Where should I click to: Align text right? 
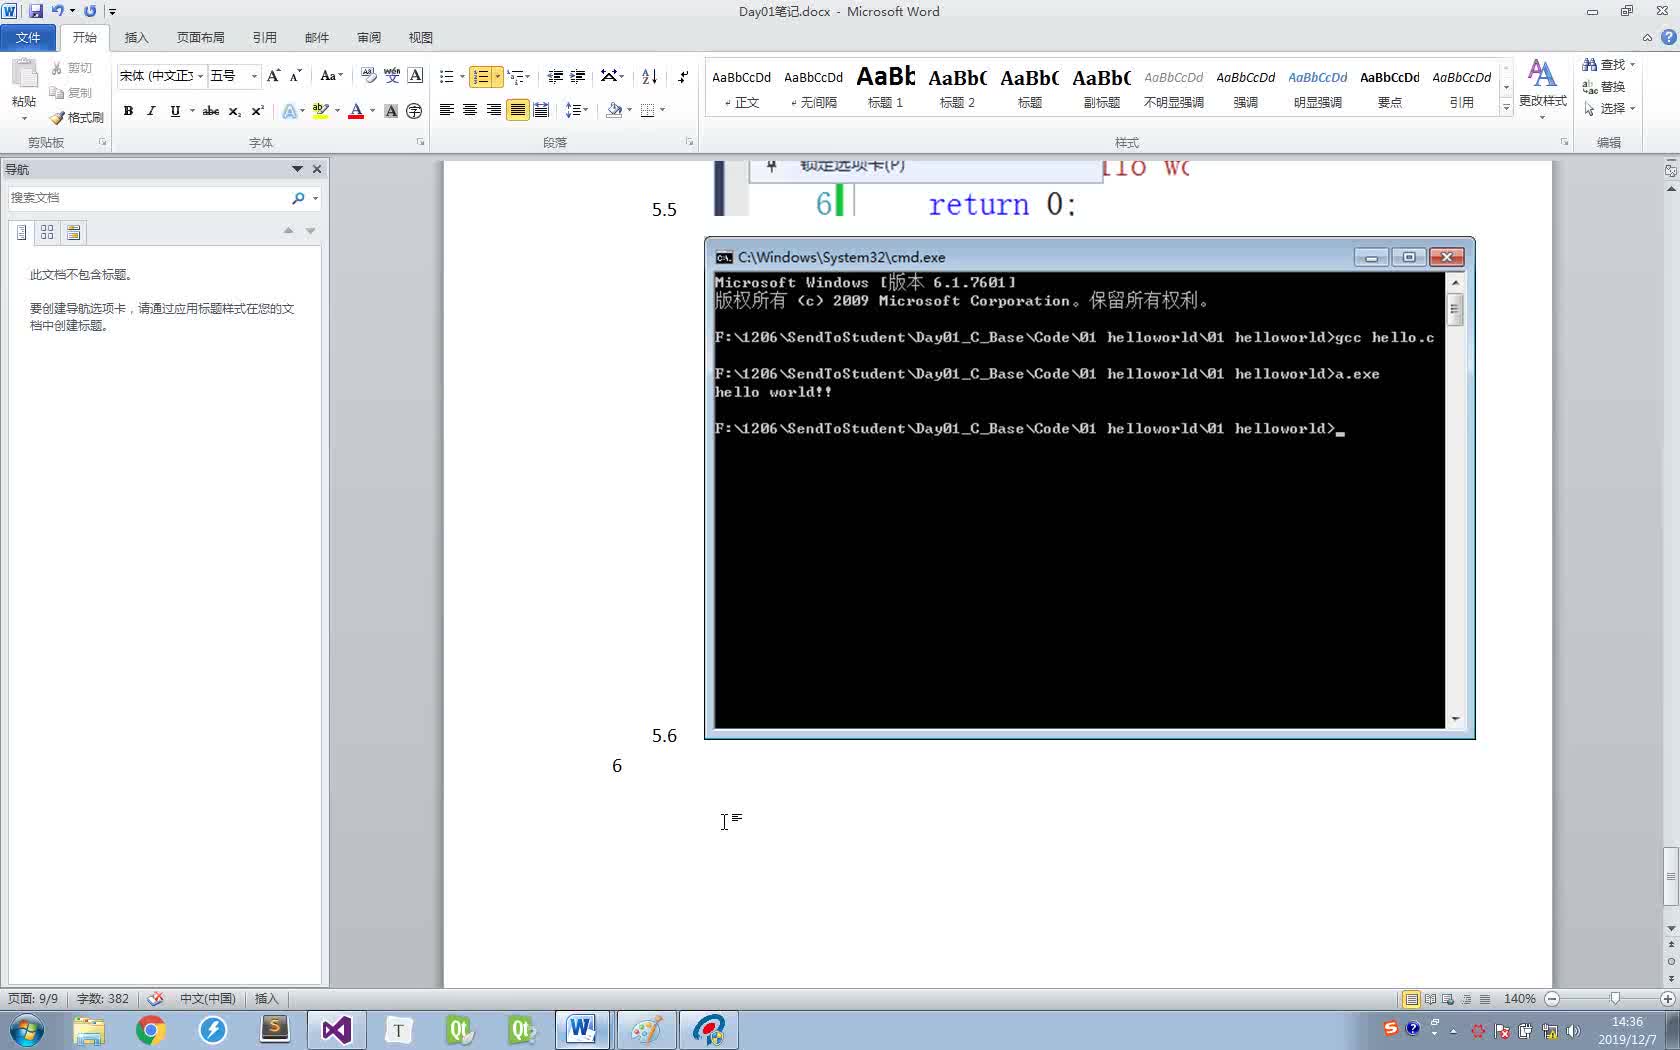[x=493, y=110]
